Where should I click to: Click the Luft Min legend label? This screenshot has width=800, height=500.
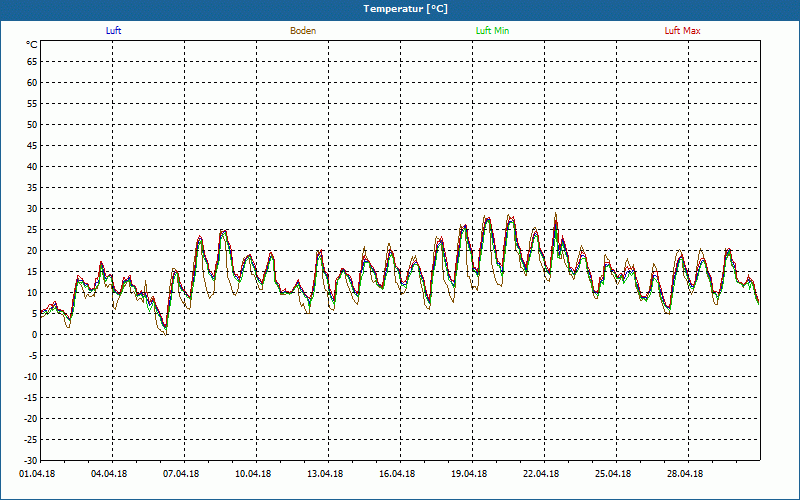click(492, 31)
